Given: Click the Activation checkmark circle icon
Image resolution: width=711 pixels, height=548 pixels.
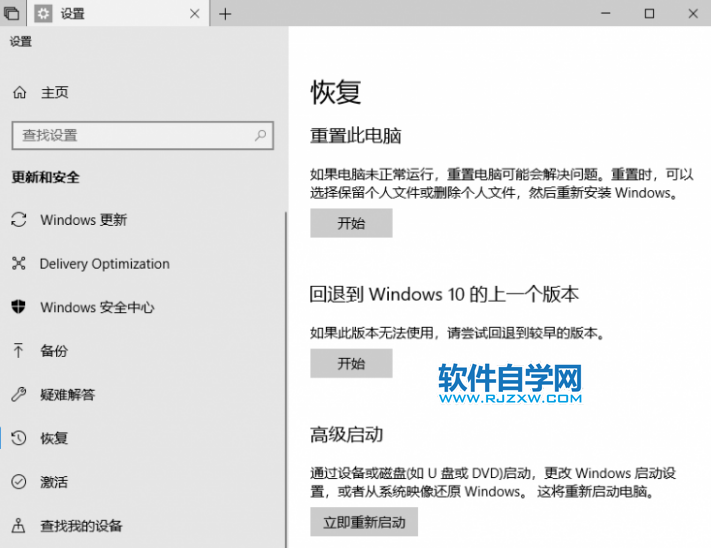Looking at the screenshot, I should tap(19, 481).
